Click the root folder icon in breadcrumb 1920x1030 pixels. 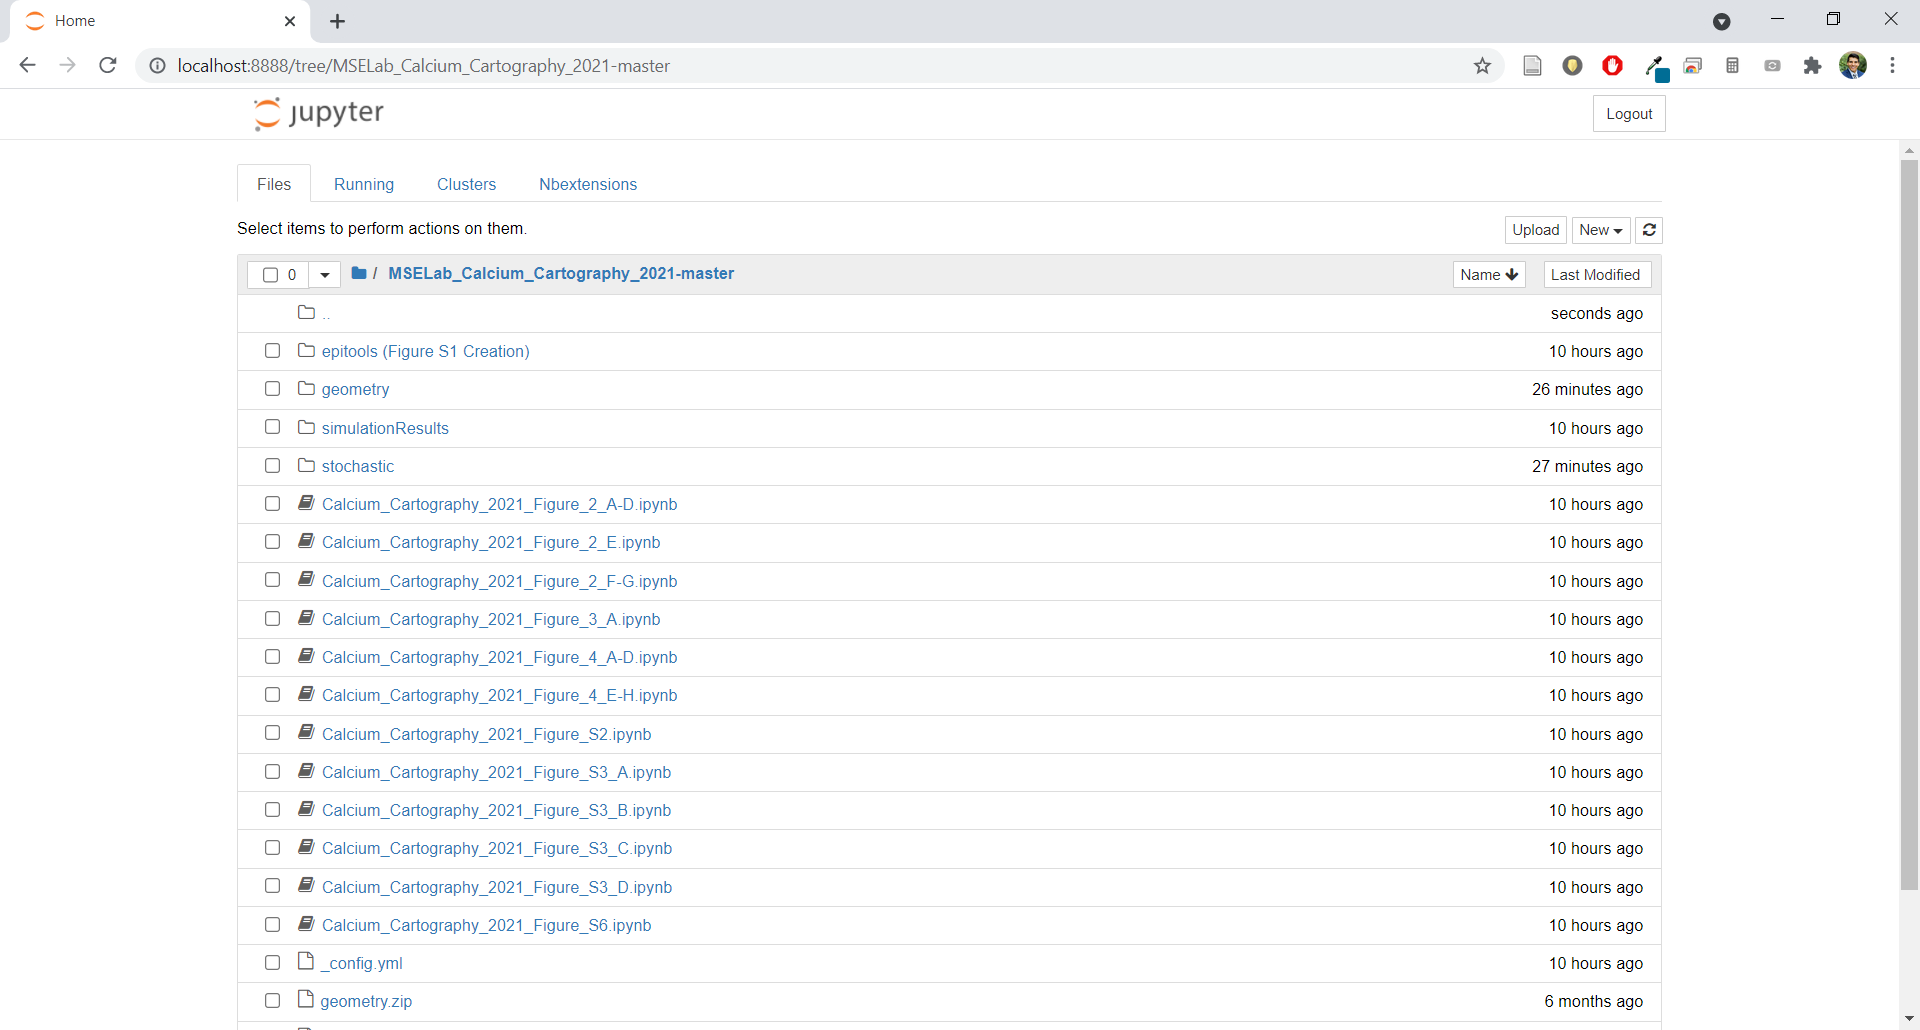click(359, 273)
